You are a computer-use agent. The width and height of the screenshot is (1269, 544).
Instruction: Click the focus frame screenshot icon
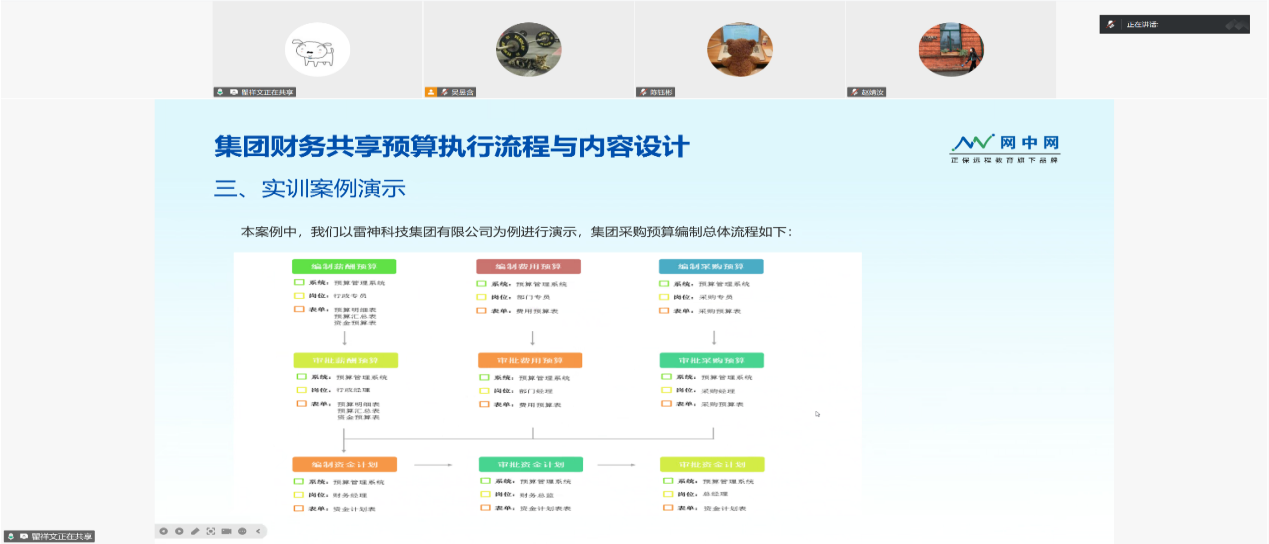coord(211,531)
